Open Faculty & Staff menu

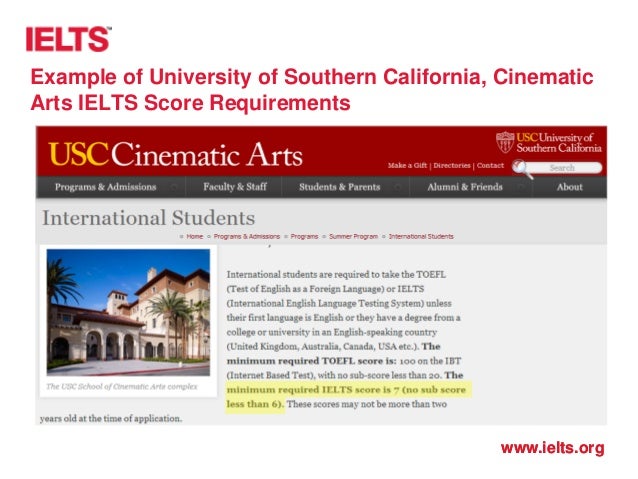[235, 187]
